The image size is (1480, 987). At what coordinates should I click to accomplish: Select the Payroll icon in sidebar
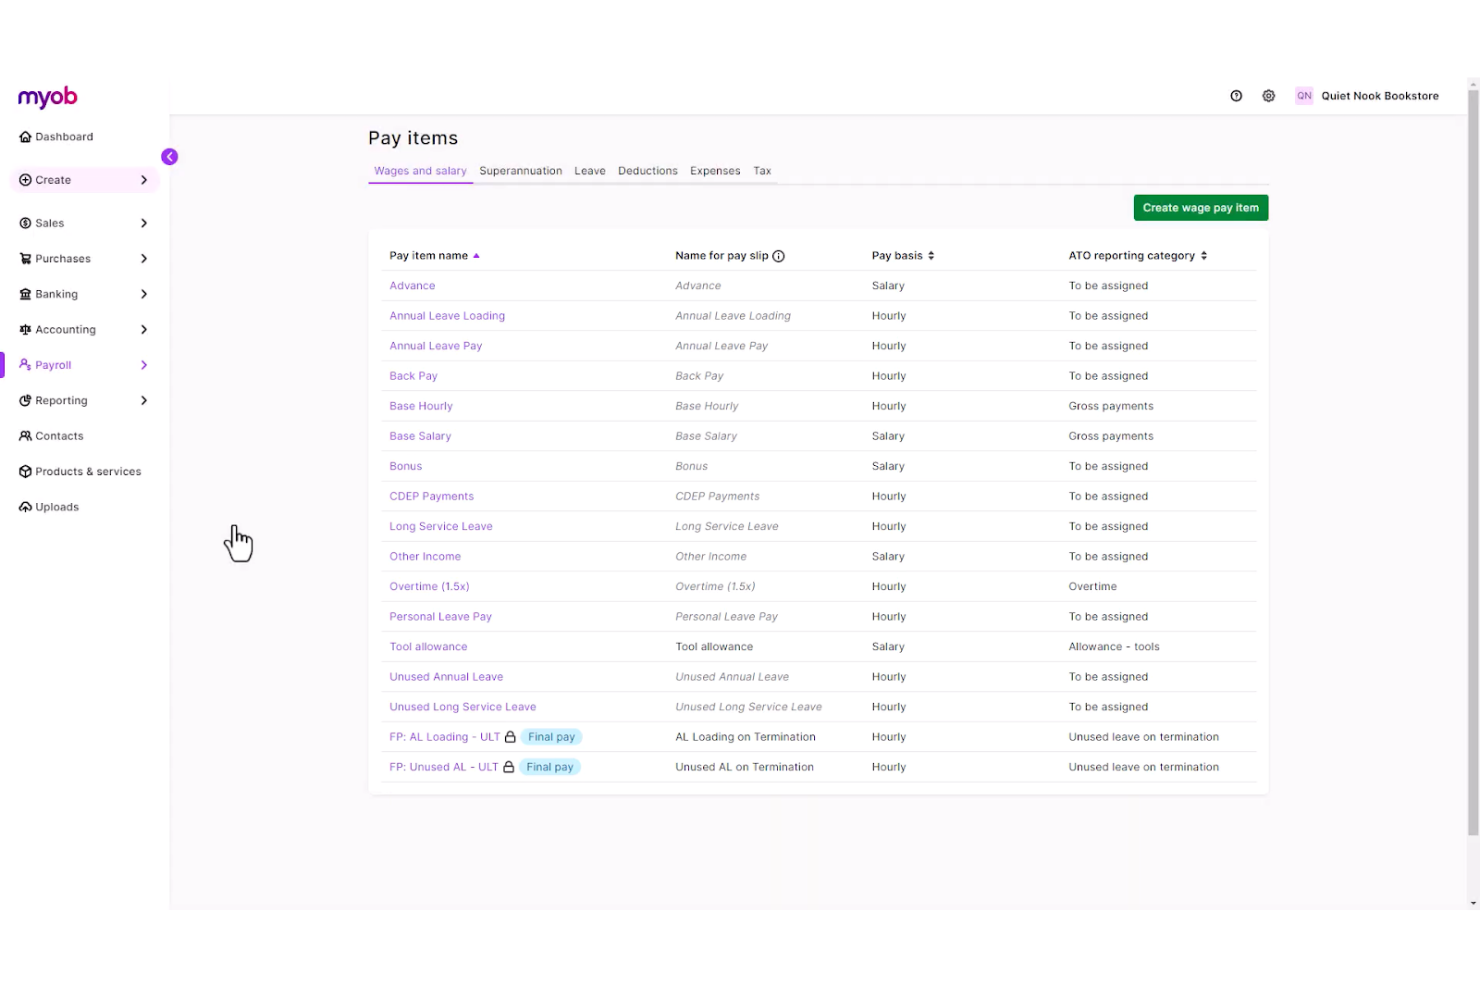click(x=24, y=364)
